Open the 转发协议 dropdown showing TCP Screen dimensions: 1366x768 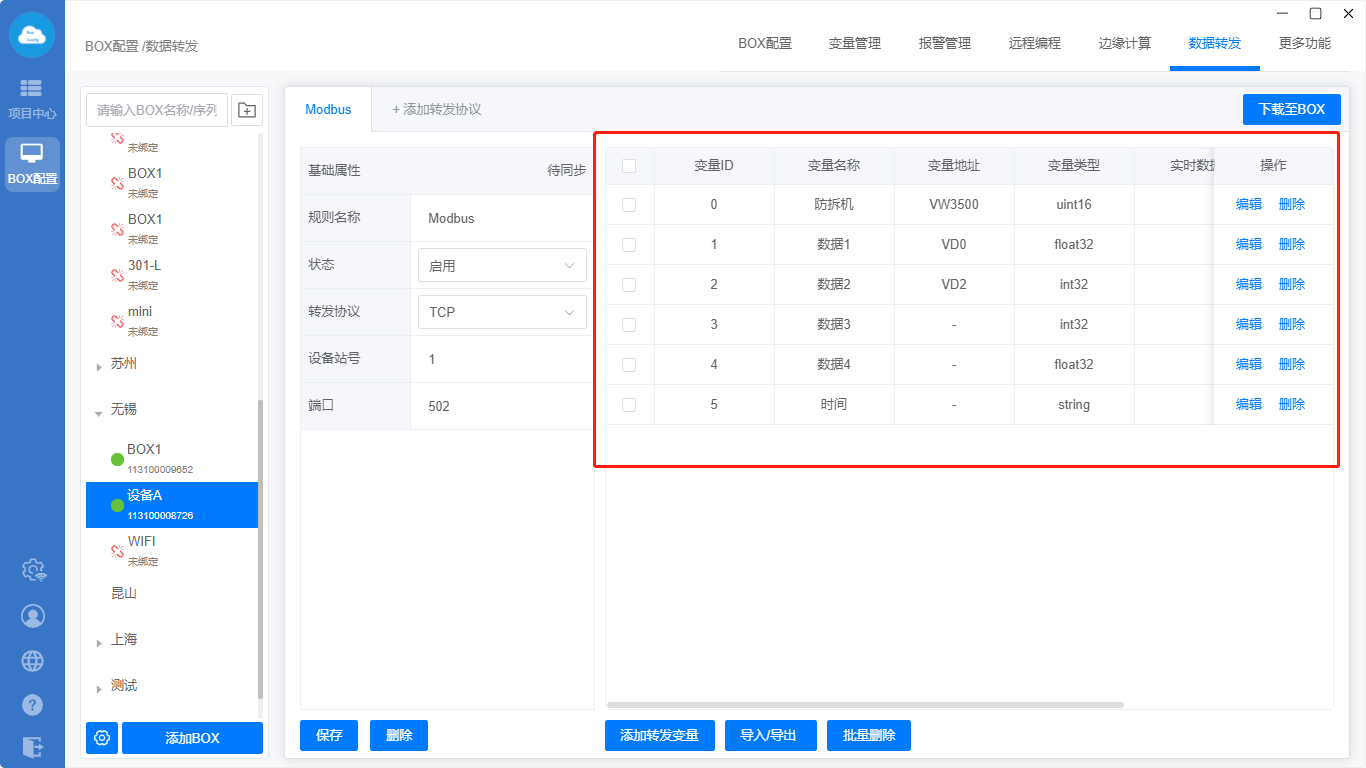tap(502, 312)
